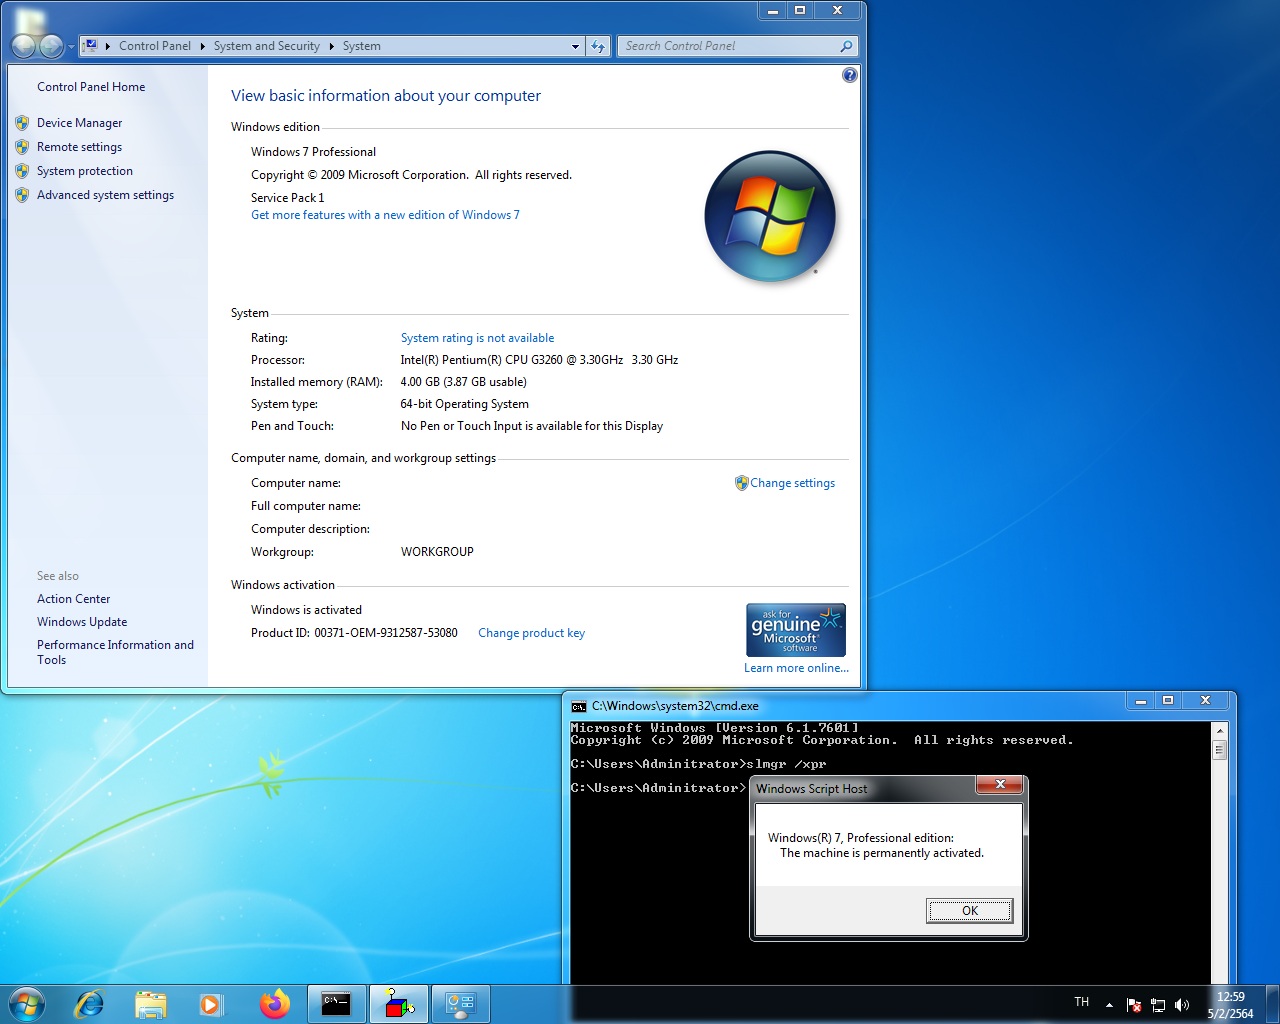Open Device Manager from the left pane
Image resolution: width=1280 pixels, height=1024 pixels.
pyautogui.click(x=79, y=123)
